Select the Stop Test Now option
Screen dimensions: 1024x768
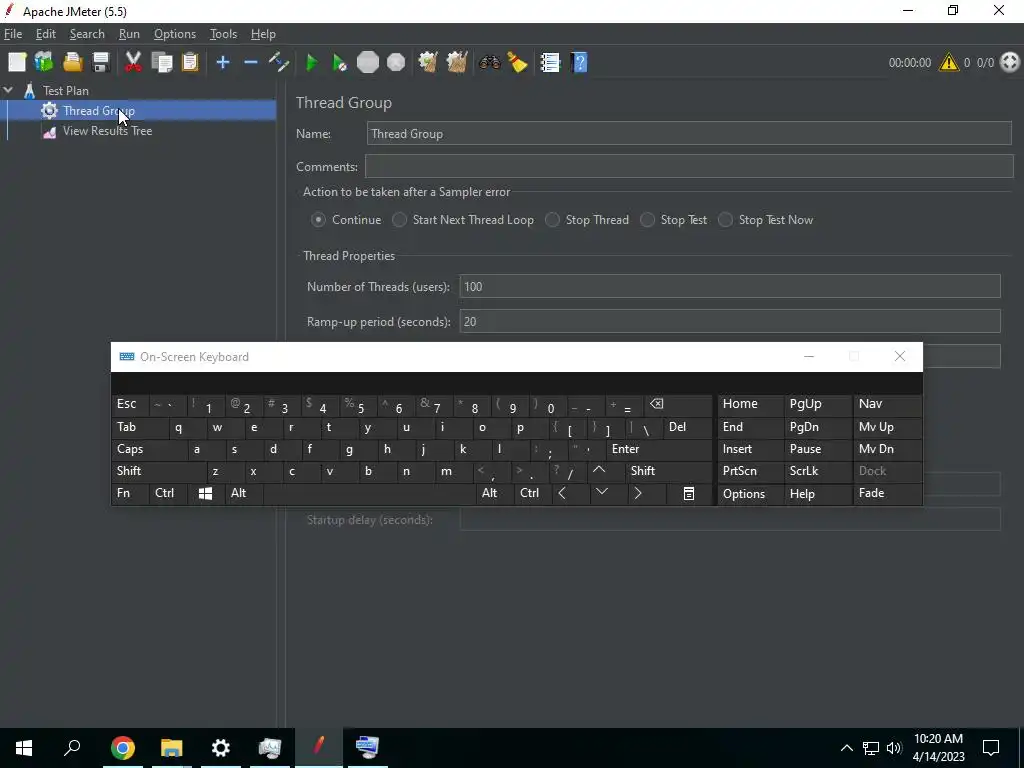tap(725, 220)
